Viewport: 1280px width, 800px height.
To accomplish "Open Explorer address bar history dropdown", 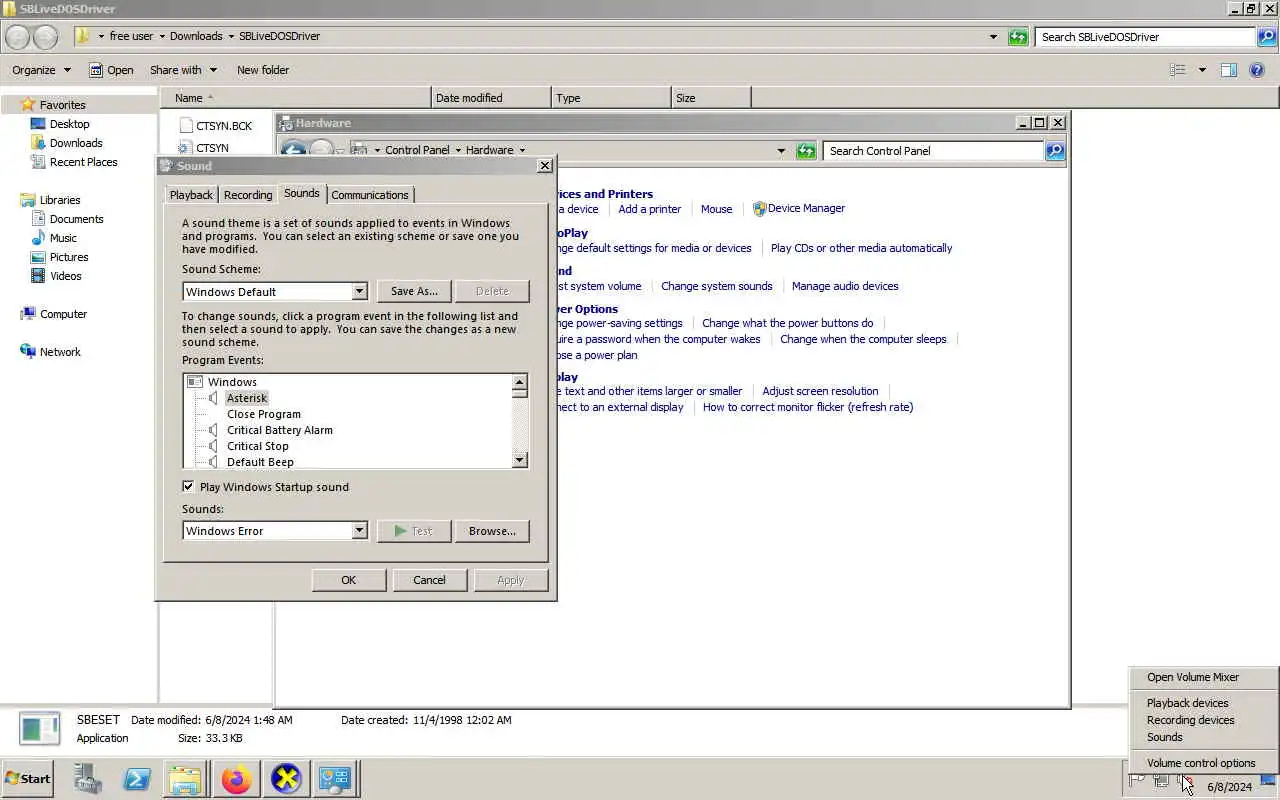I will pos(993,37).
